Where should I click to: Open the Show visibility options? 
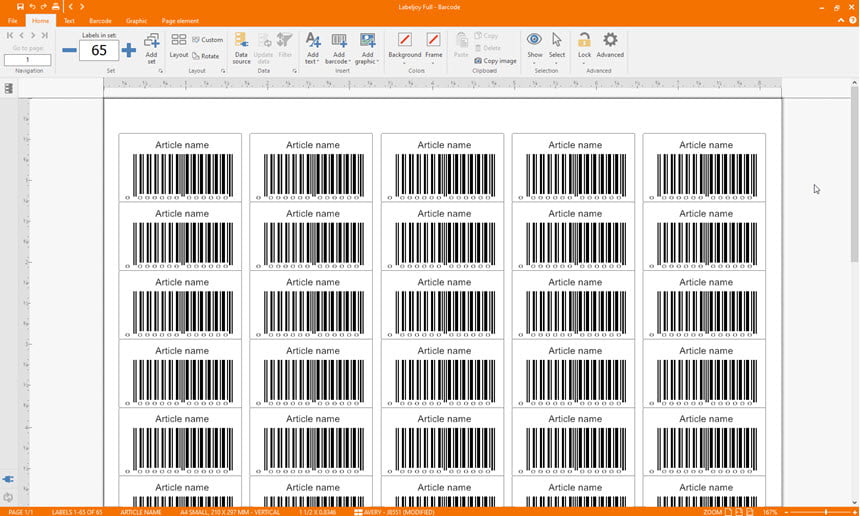[x=535, y=48]
